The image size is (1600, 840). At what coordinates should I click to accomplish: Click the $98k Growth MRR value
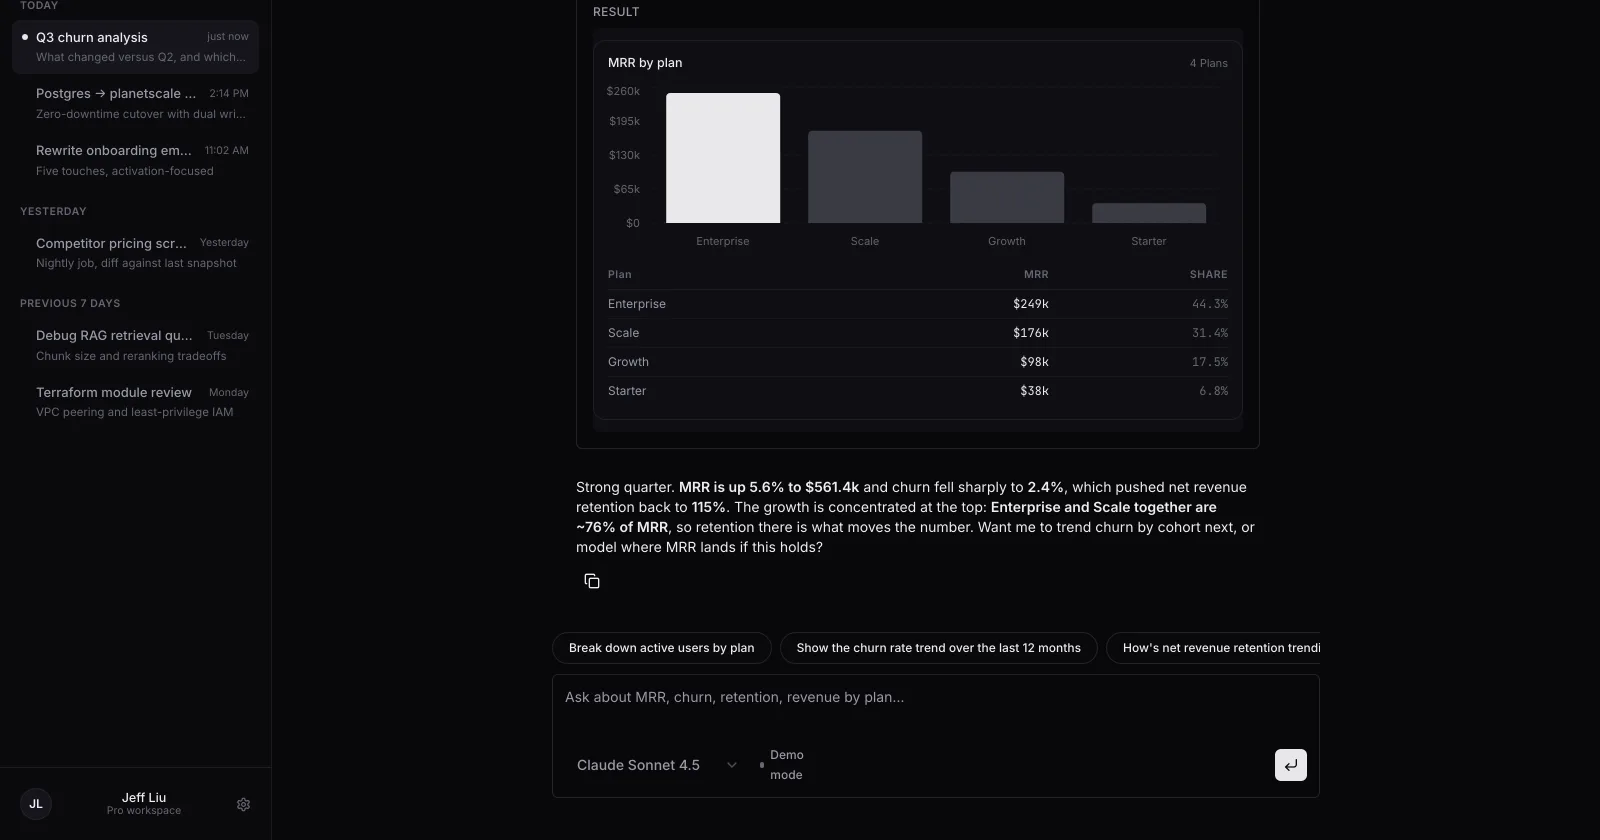pyautogui.click(x=1034, y=362)
